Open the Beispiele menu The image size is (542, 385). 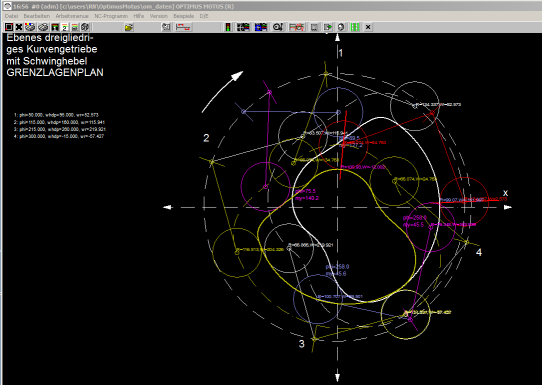(x=184, y=16)
